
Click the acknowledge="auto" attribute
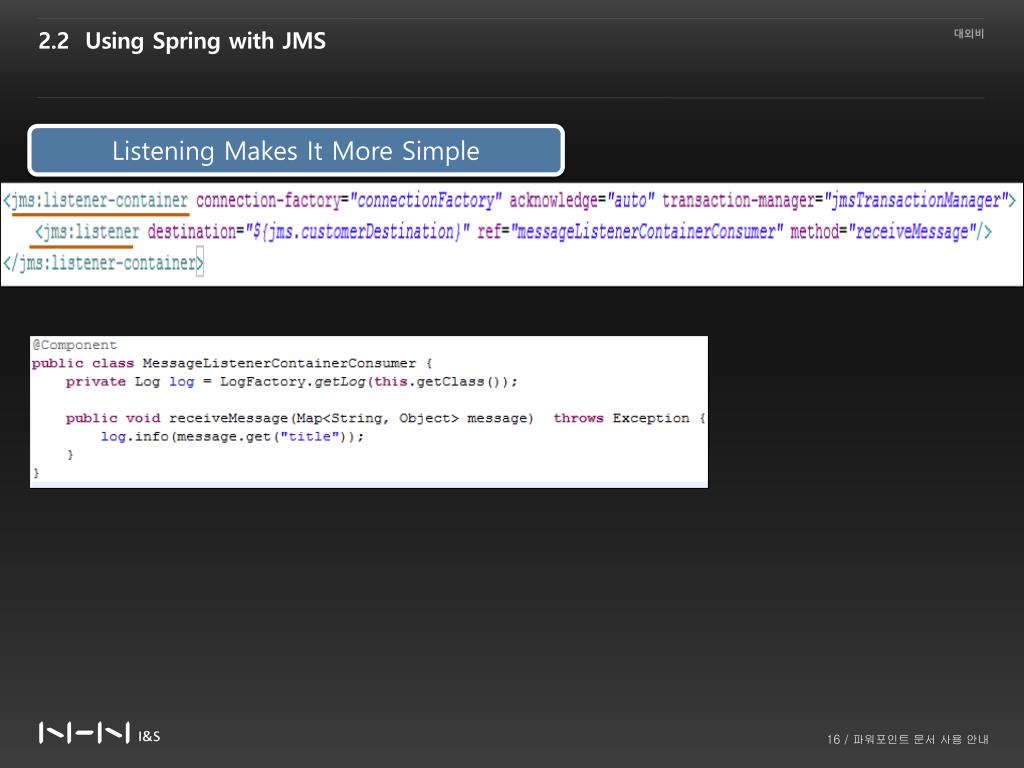[582, 200]
